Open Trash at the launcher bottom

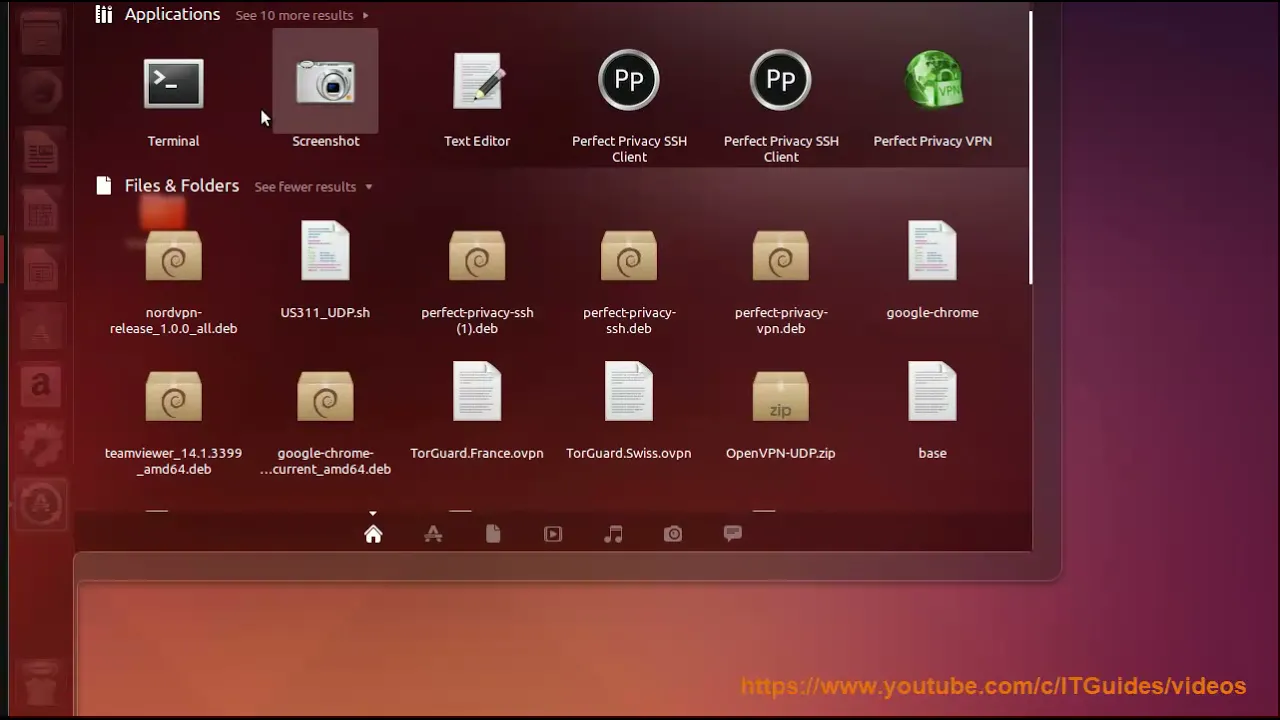[41, 685]
